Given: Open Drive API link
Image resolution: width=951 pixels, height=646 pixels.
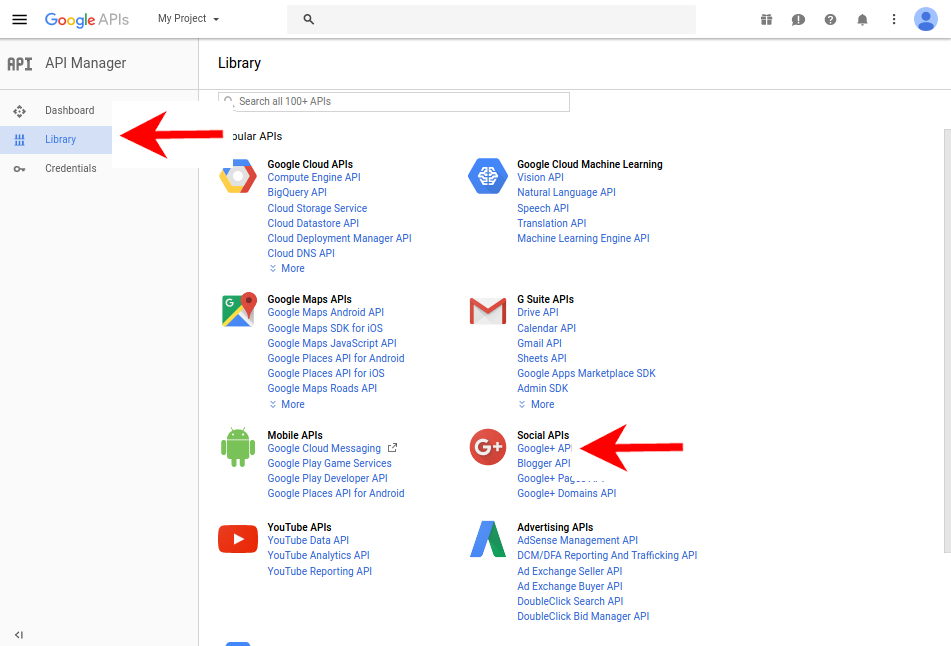Looking at the screenshot, I should coord(538,312).
